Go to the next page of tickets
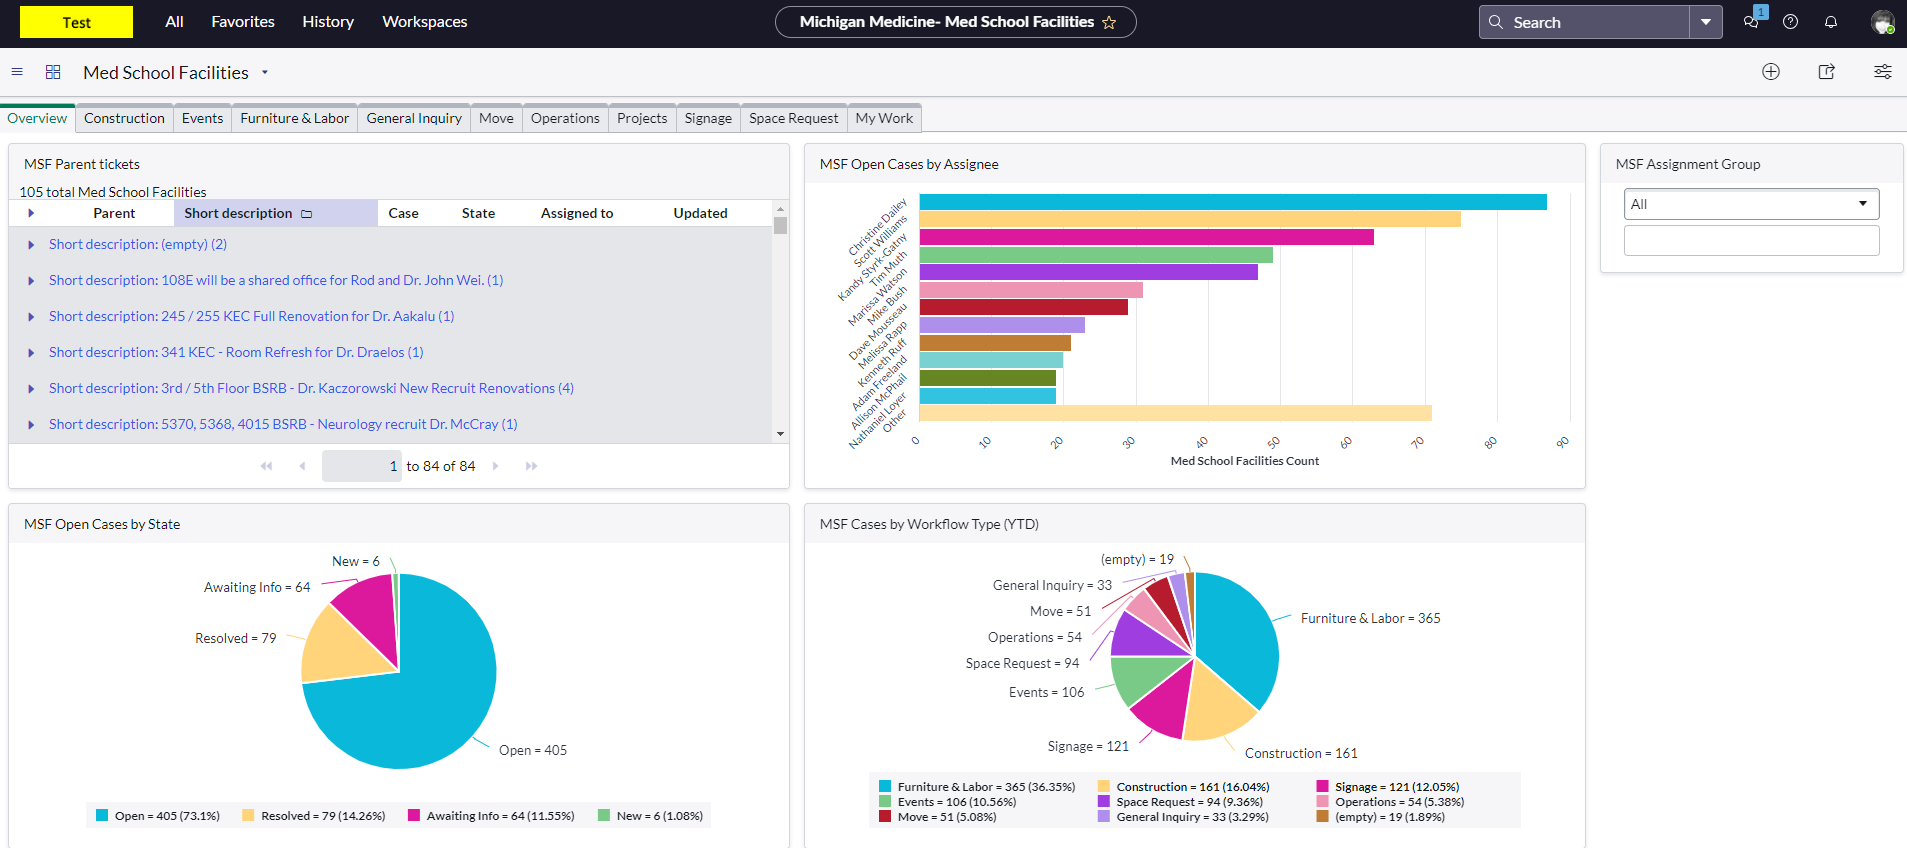The width and height of the screenshot is (1907, 848). click(495, 466)
